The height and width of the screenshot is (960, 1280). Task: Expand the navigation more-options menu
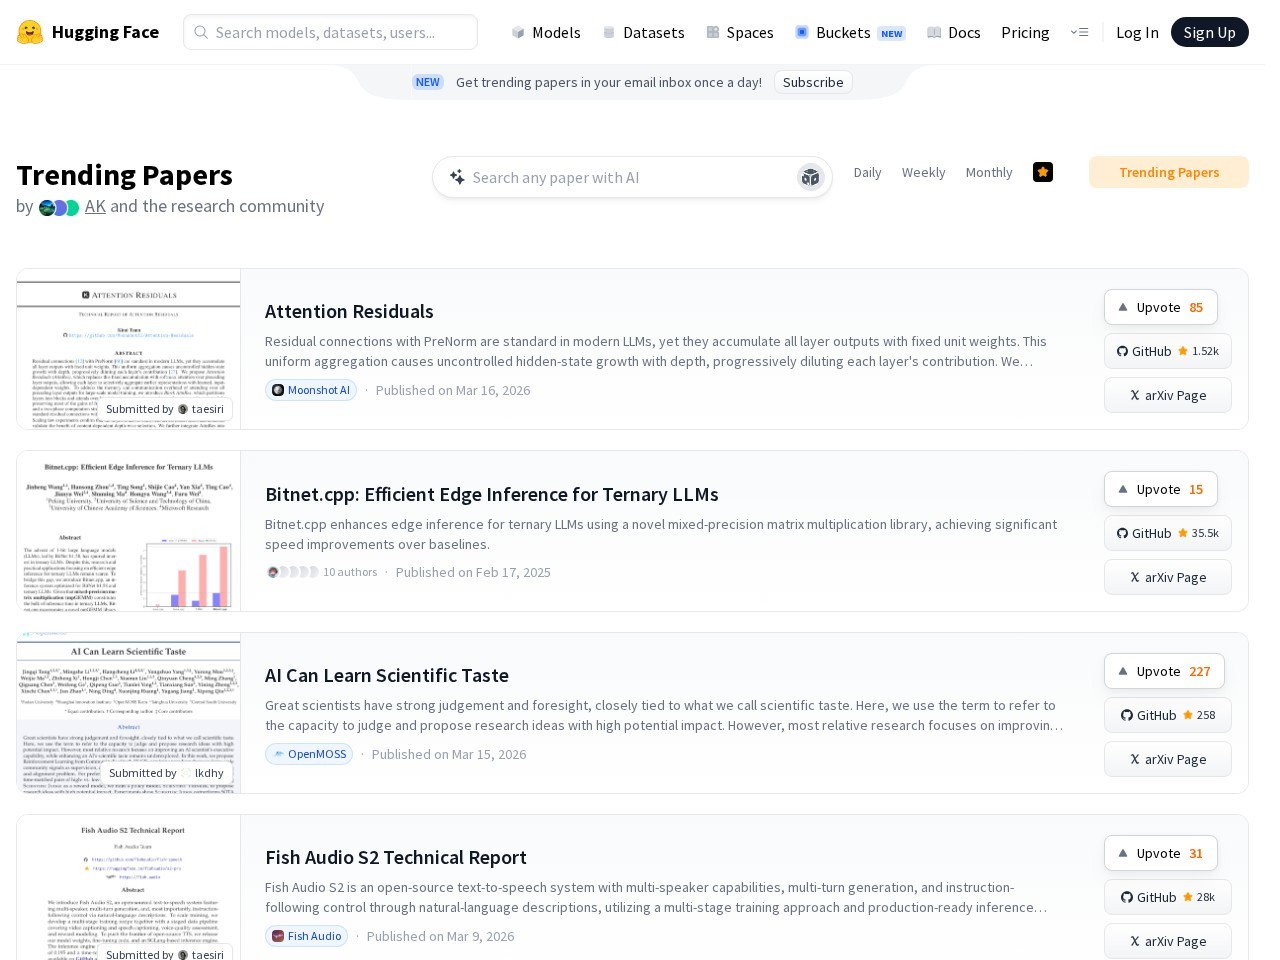tap(1079, 32)
